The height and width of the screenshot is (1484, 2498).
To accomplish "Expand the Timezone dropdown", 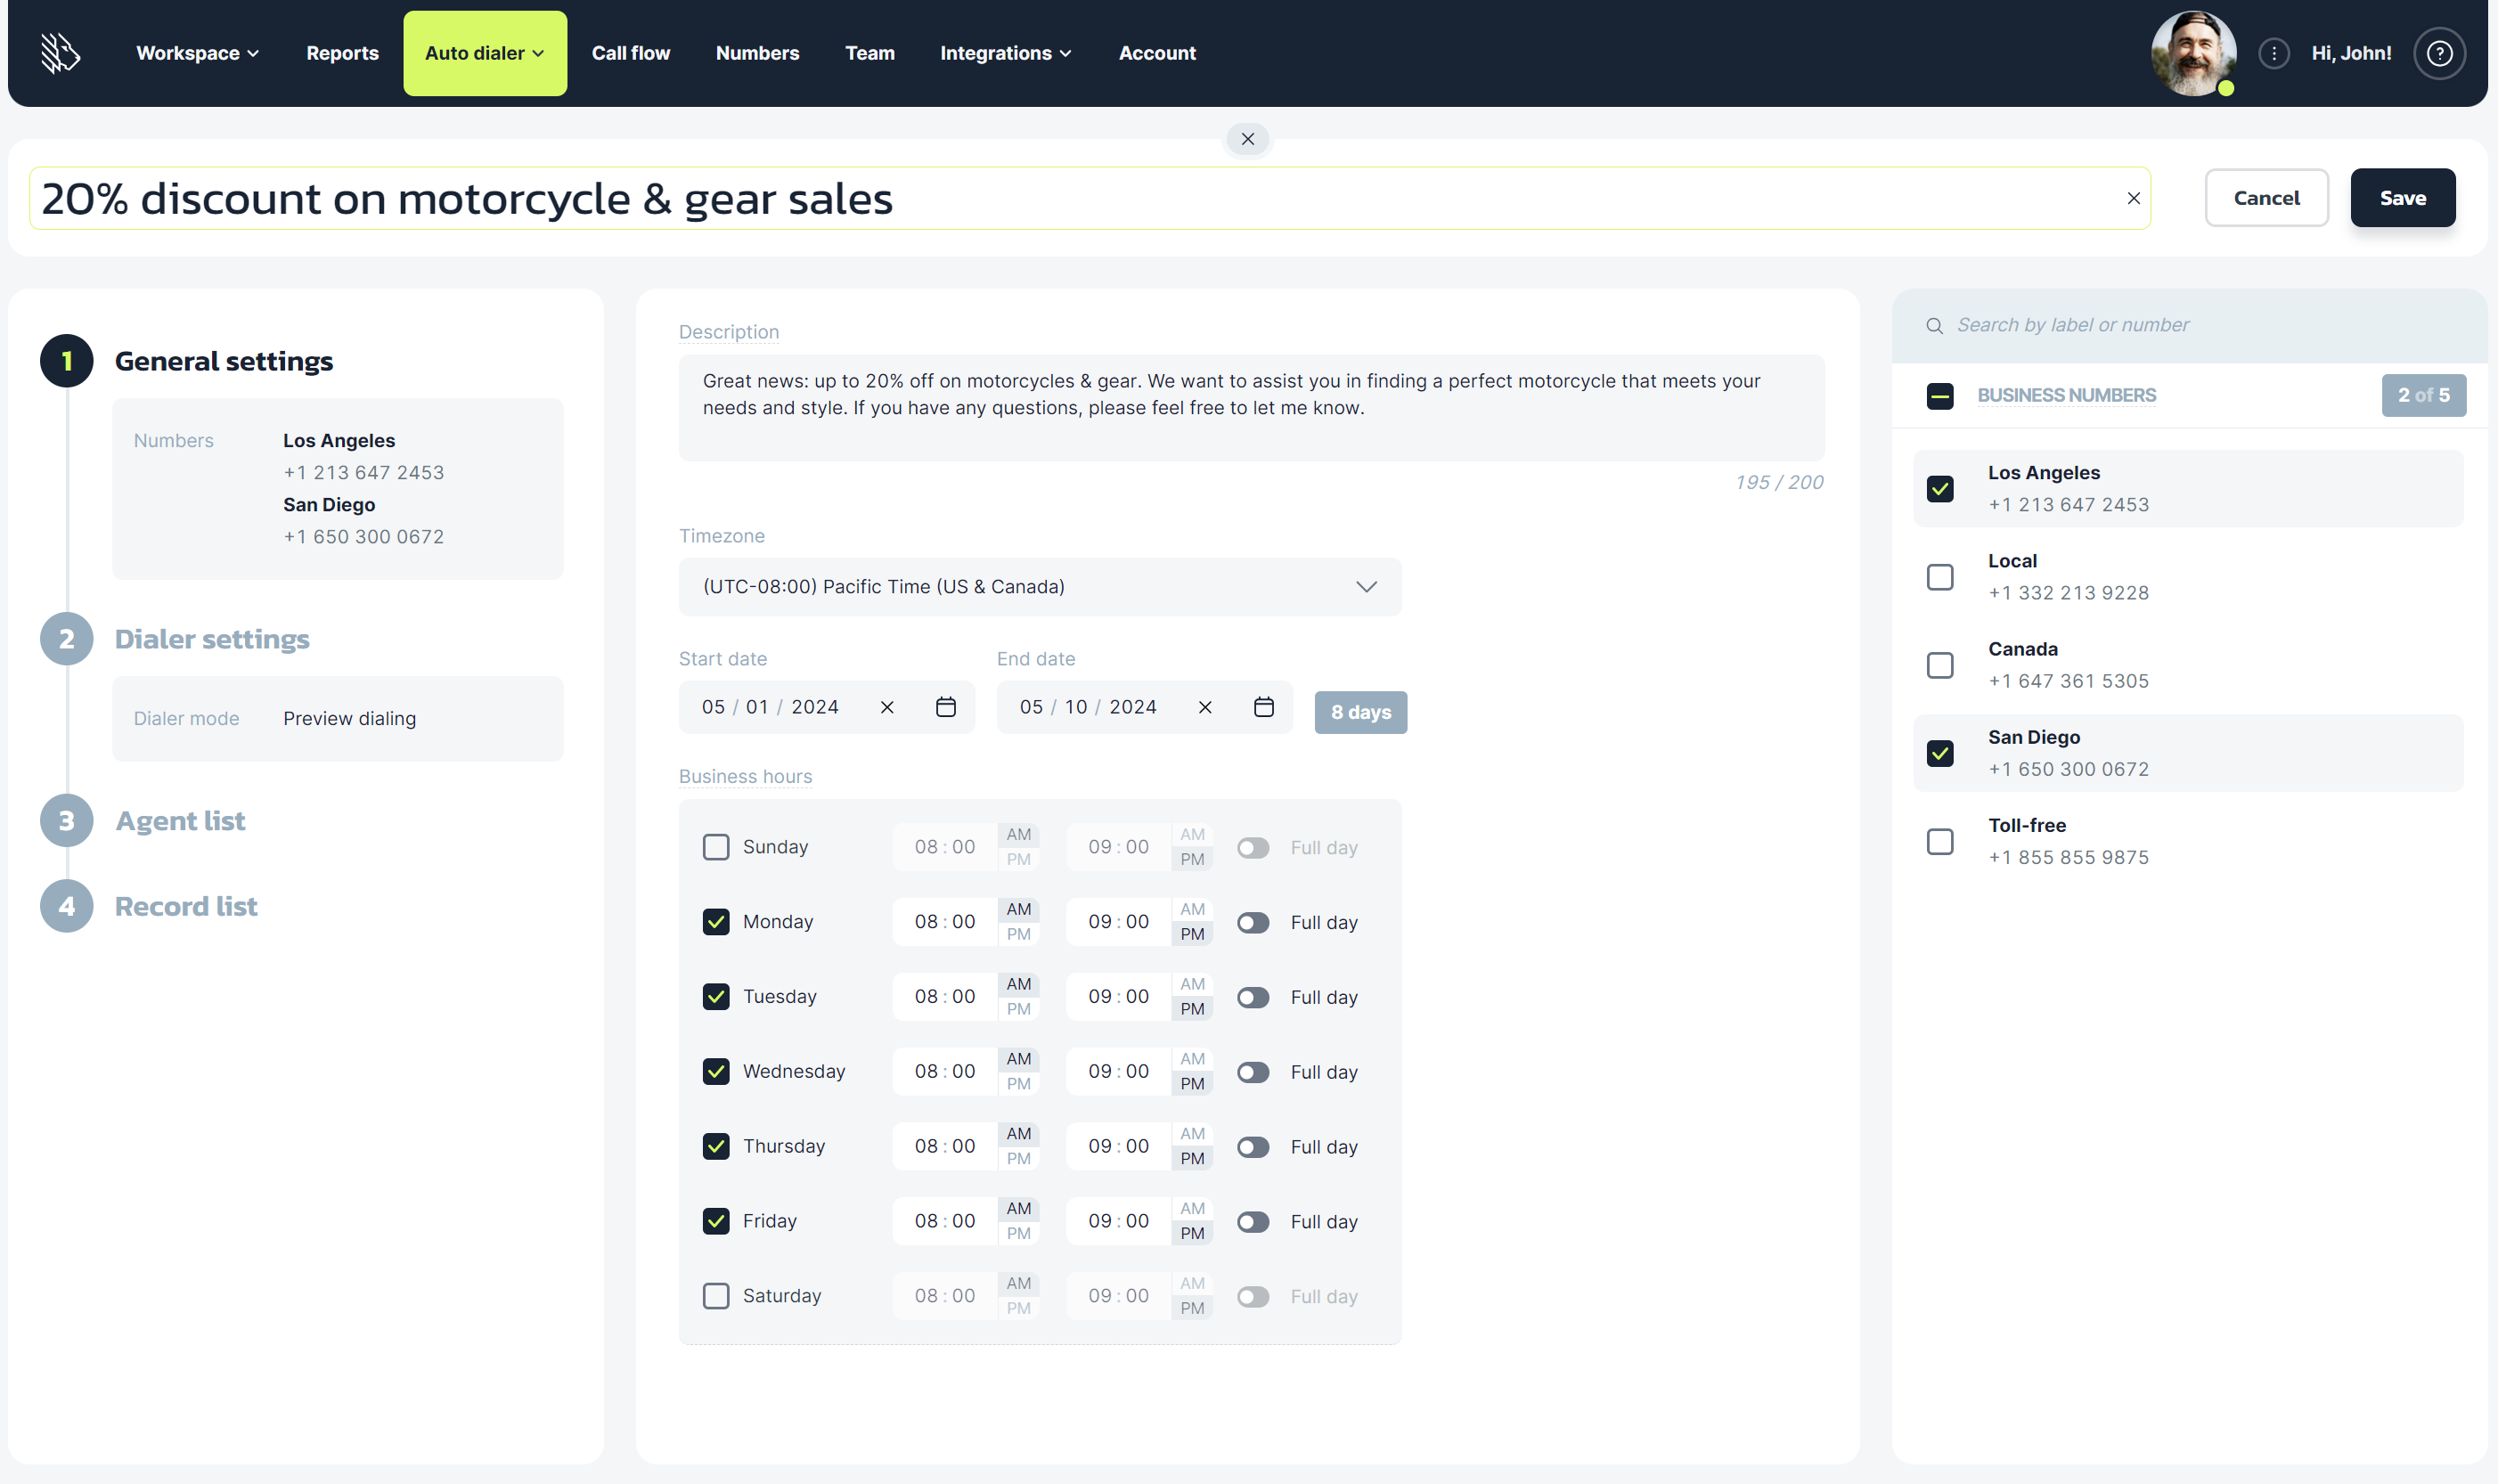I will (x=1040, y=587).
